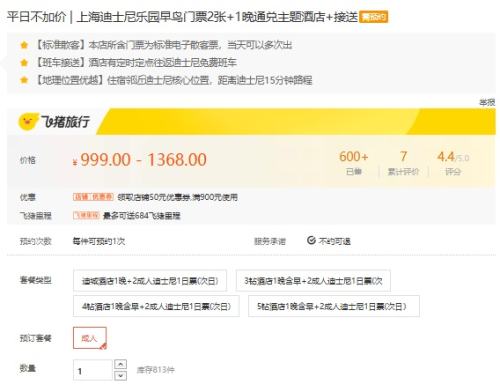The image size is (500, 392).
Task: Open the 7 累计评价 reviews link
Action: tap(403, 163)
